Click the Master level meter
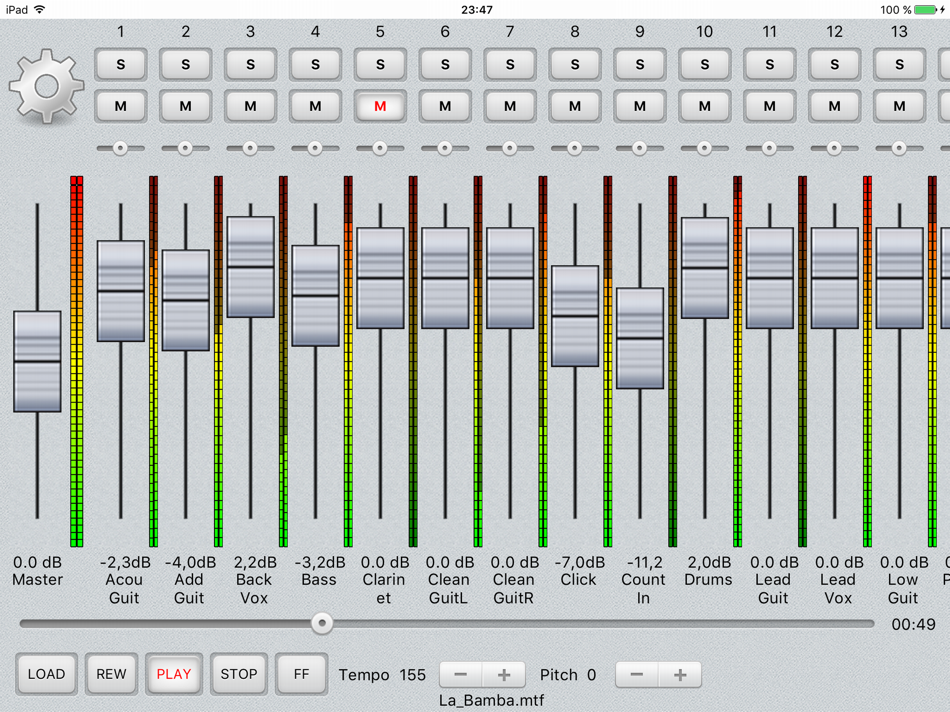The height and width of the screenshot is (712, 950). coord(77,362)
